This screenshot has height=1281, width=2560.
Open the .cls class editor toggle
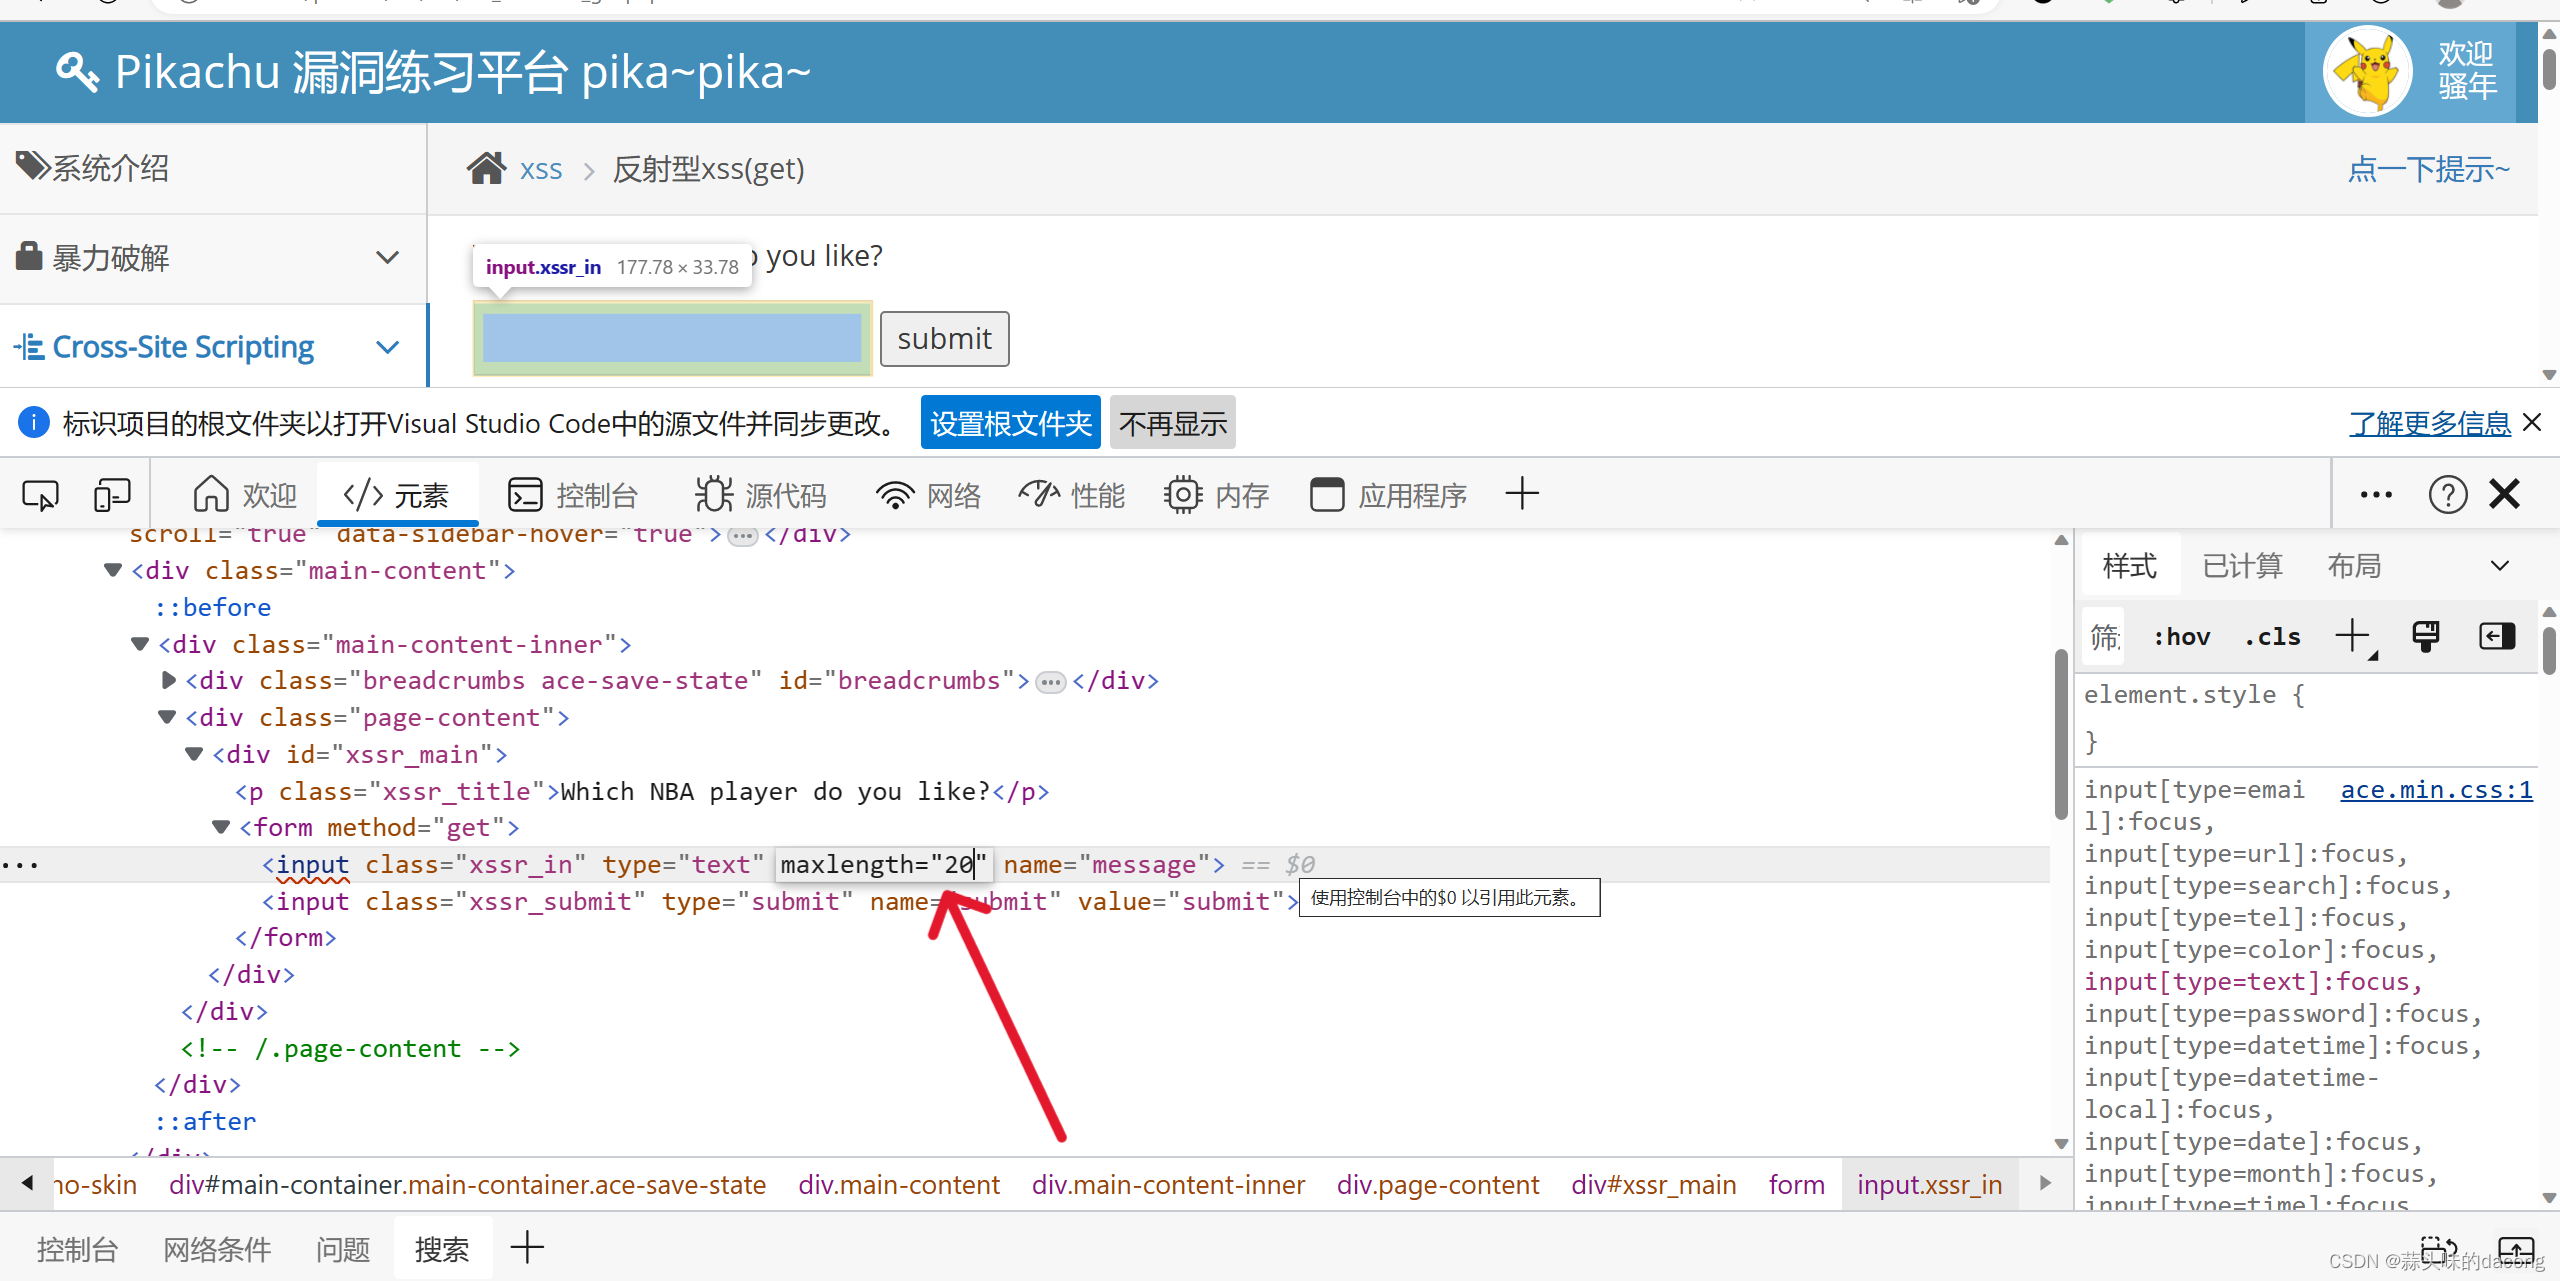[2272, 637]
